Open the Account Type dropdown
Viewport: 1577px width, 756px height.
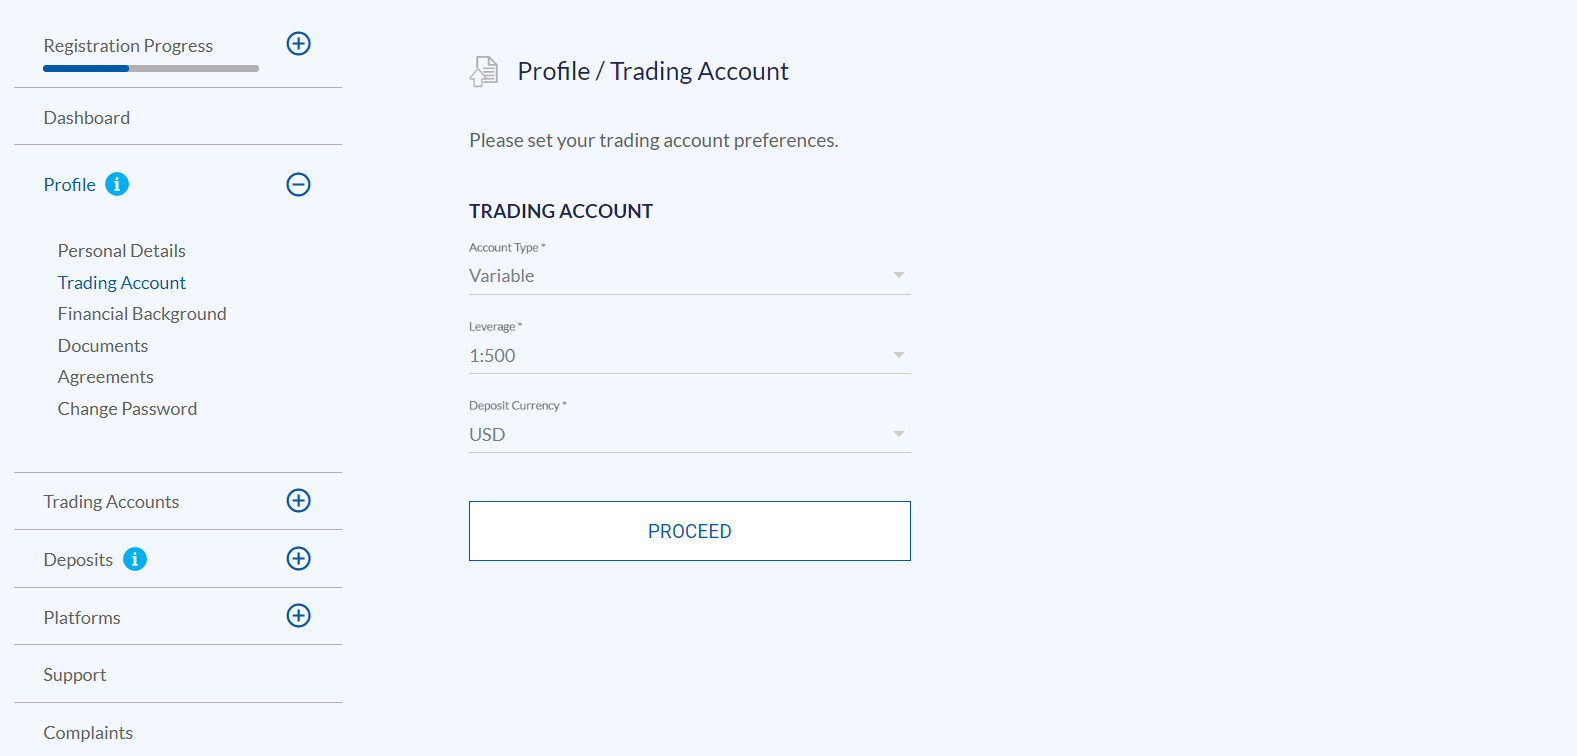[x=689, y=276]
